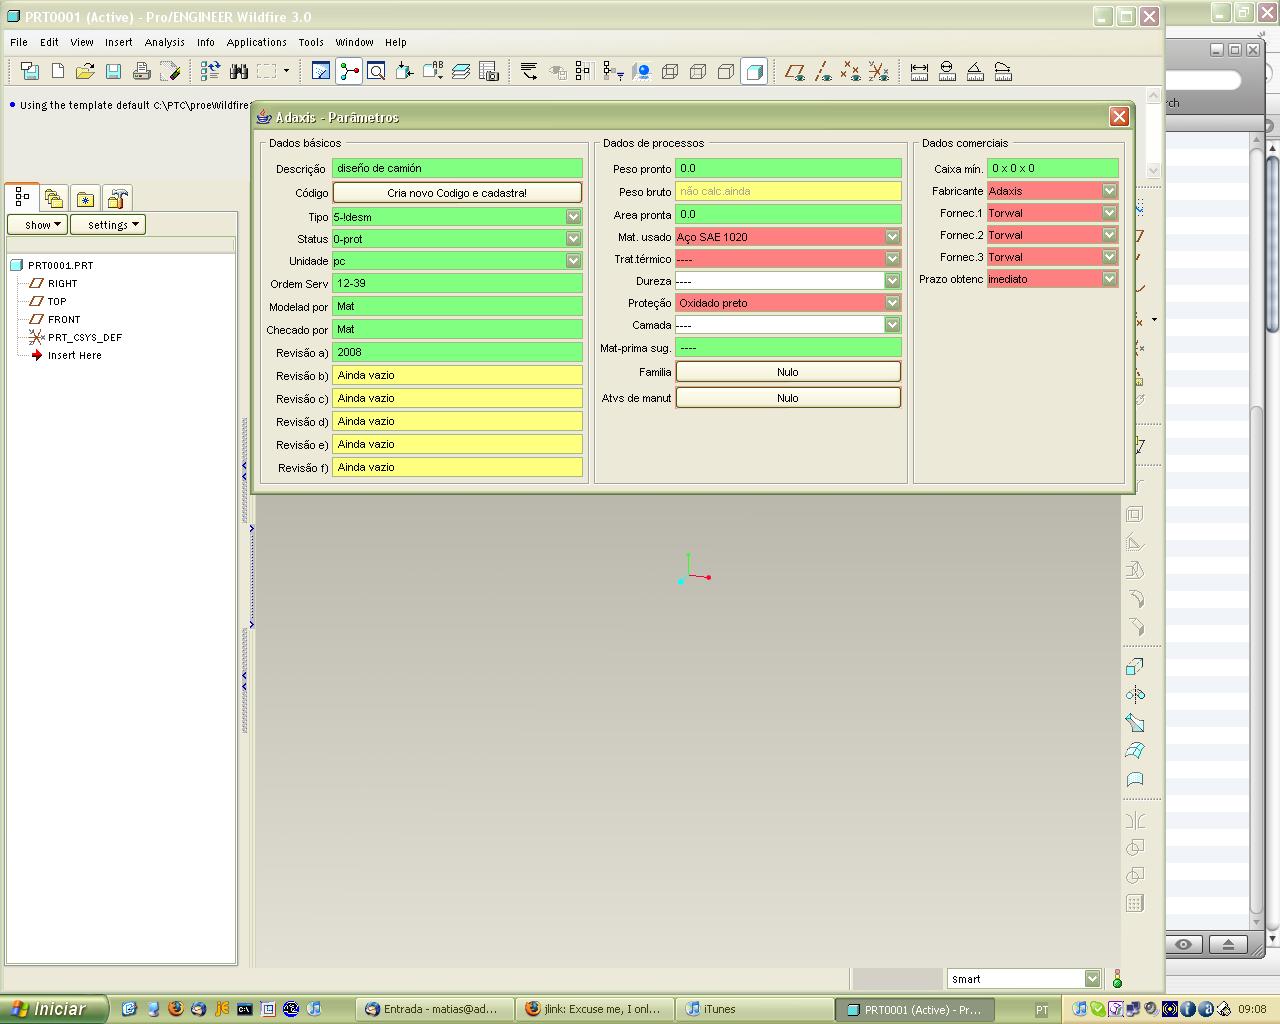Create a new file with blank page icon
The height and width of the screenshot is (1024, 1280).
(x=58, y=71)
